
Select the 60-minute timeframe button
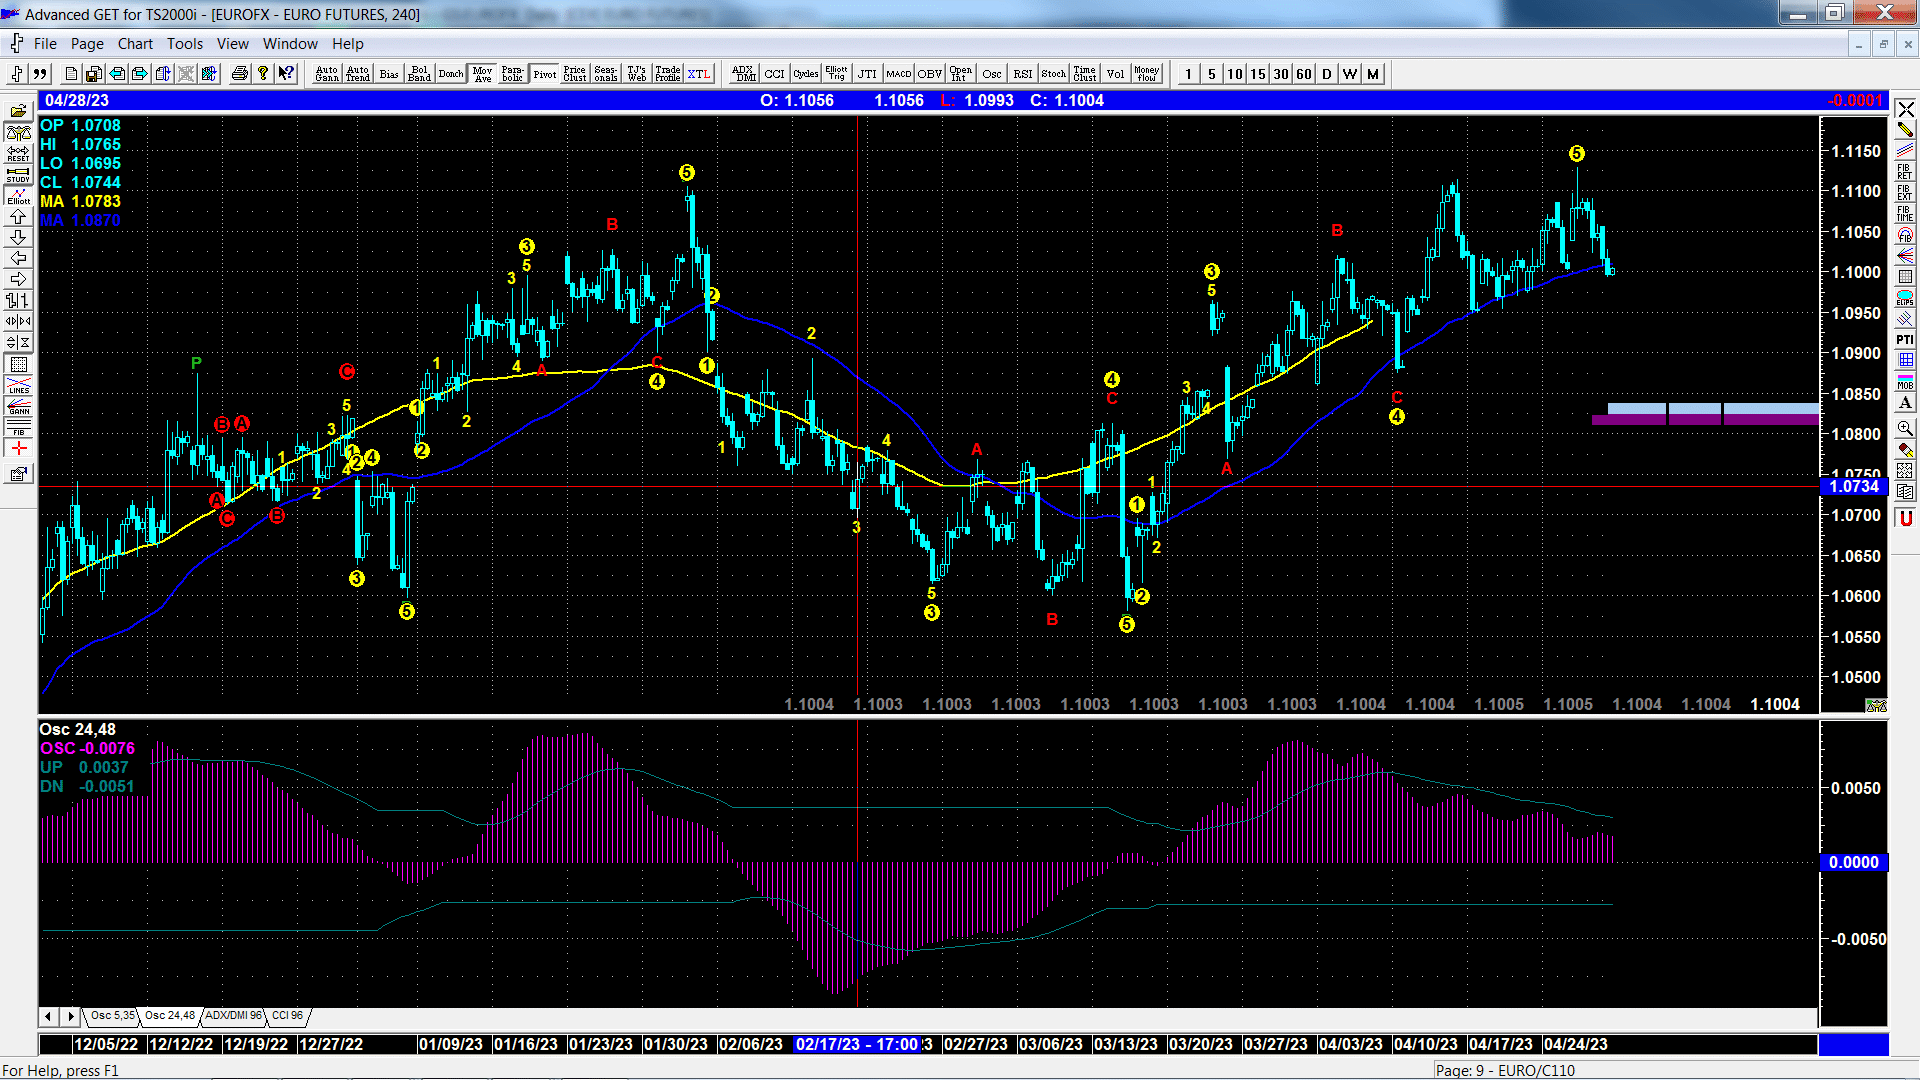coord(1304,74)
